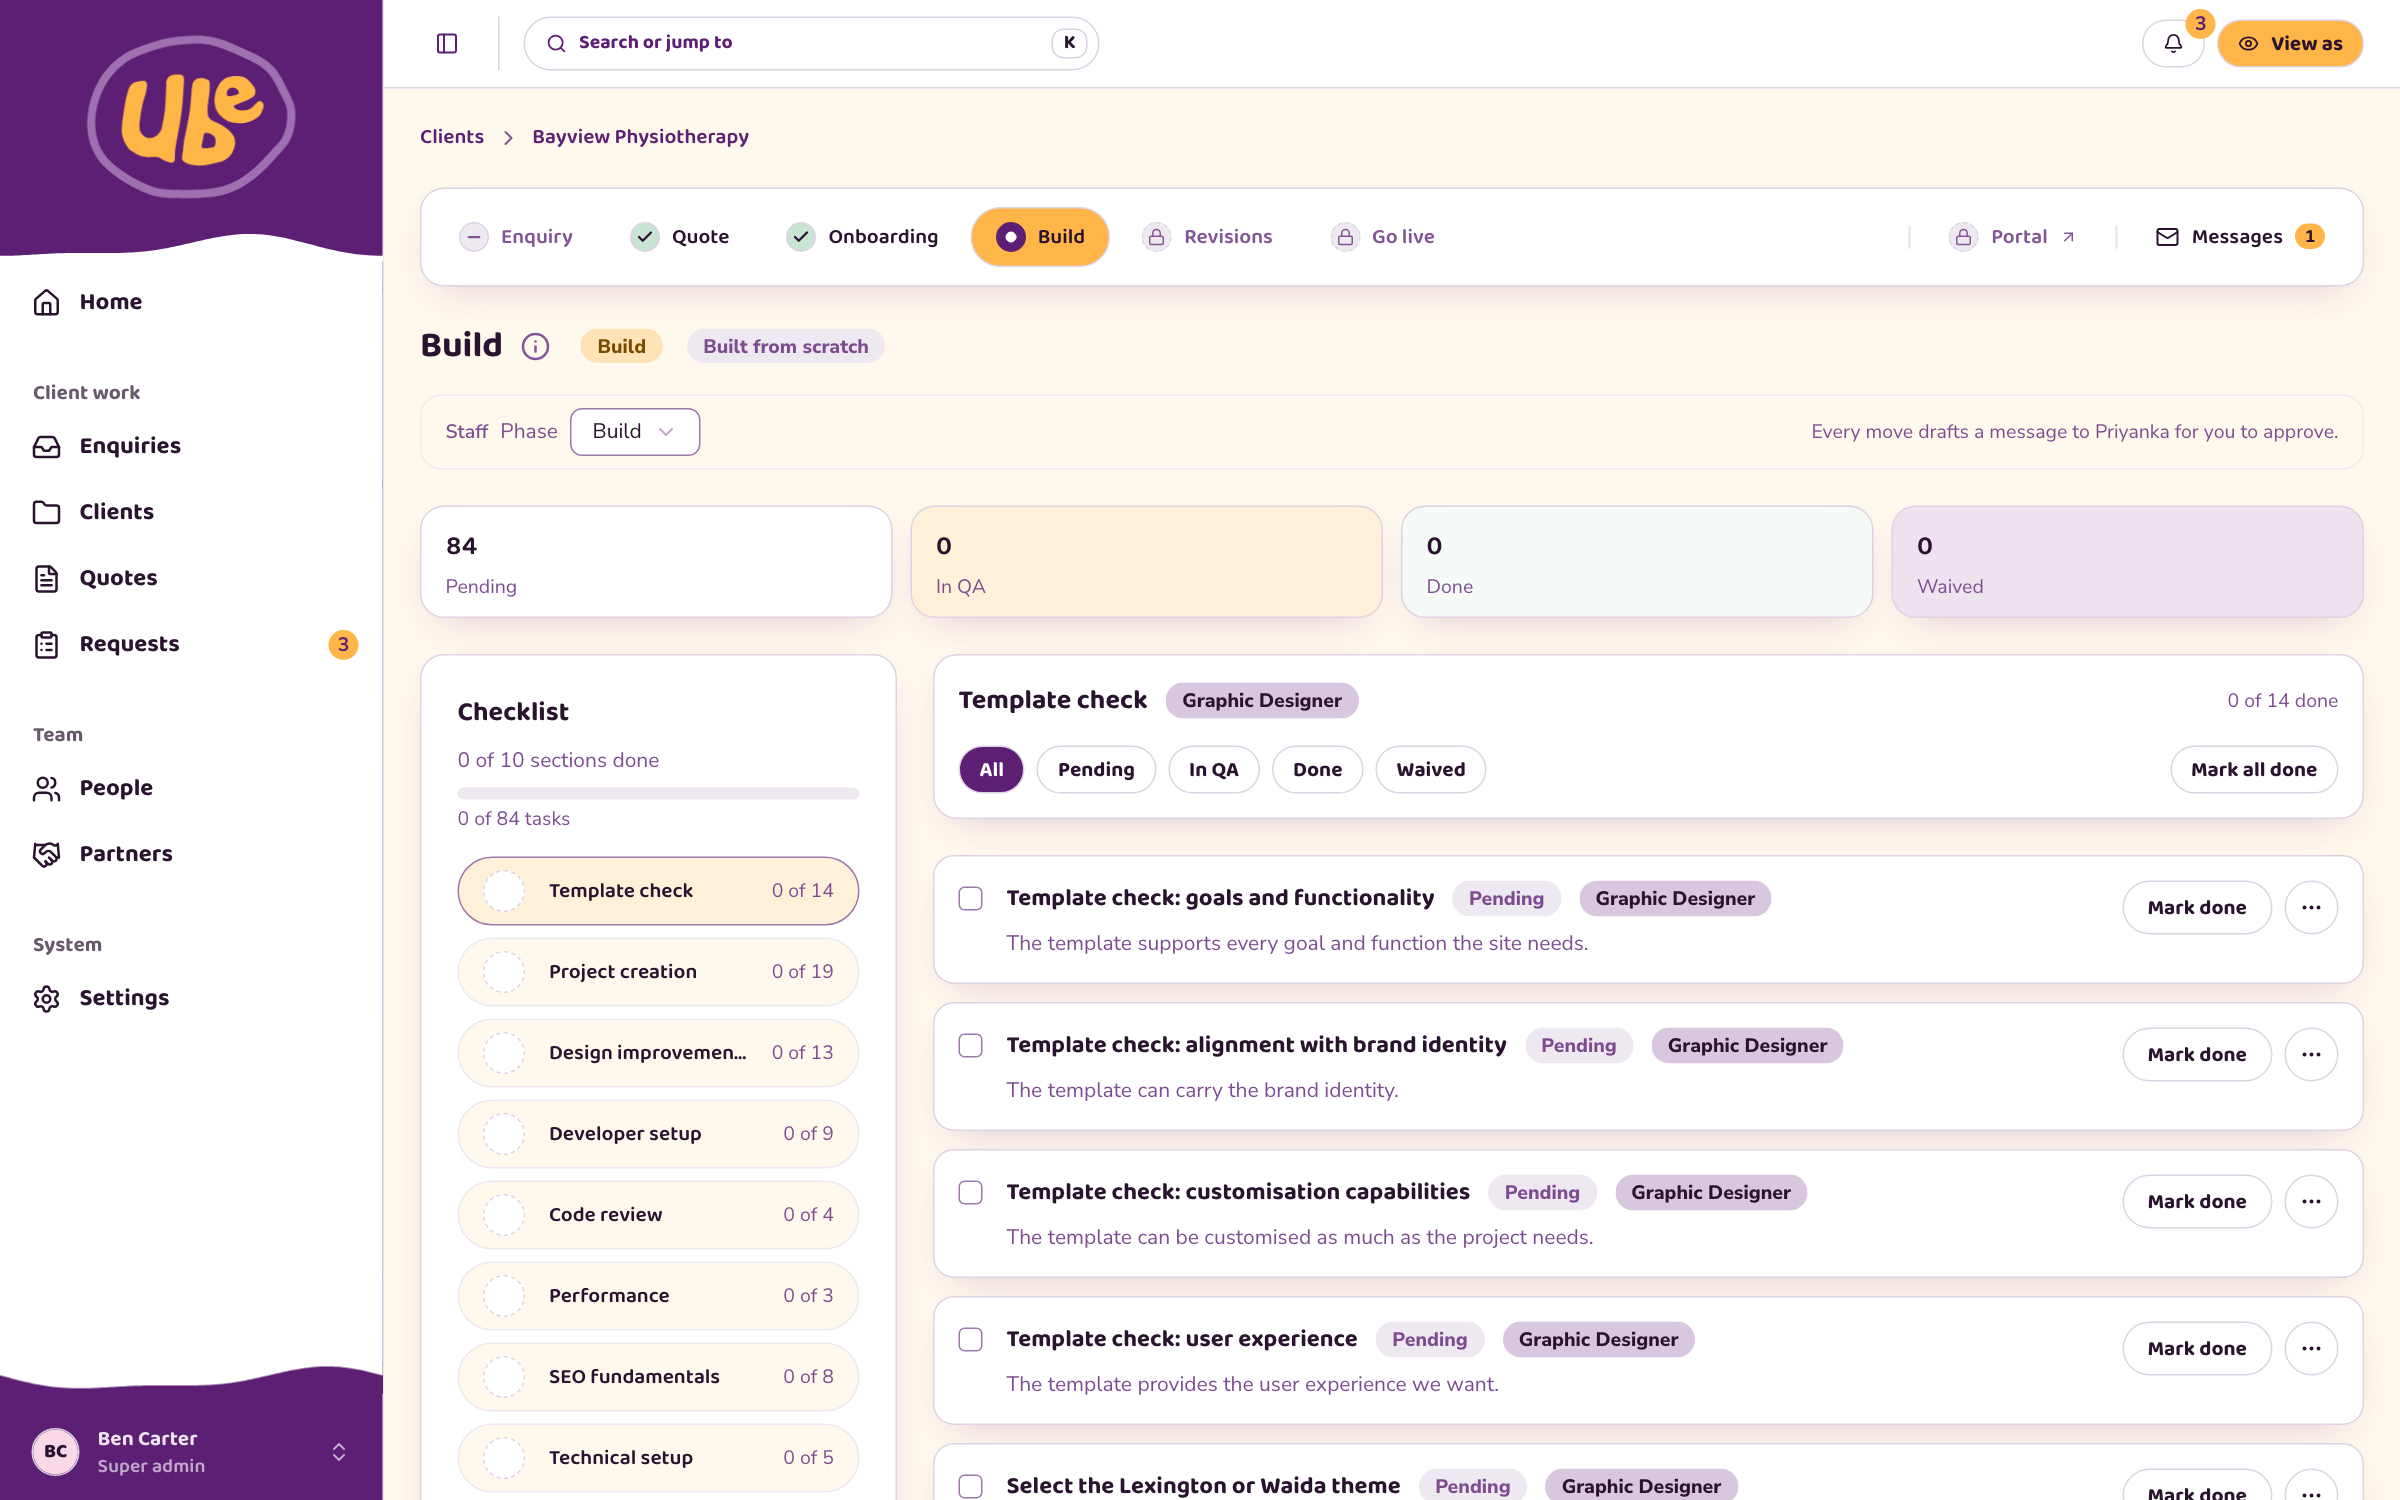Click the Ube logo

(x=191, y=117)
